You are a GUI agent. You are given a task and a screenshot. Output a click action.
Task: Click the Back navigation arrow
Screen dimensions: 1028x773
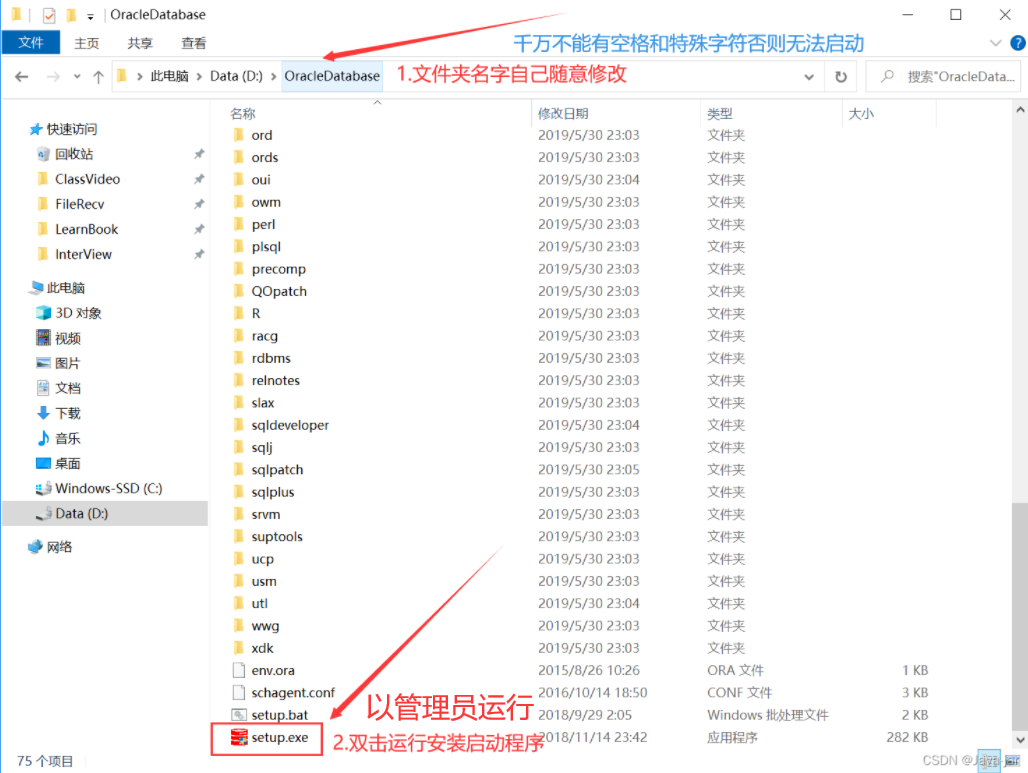[x=23, y=76]
